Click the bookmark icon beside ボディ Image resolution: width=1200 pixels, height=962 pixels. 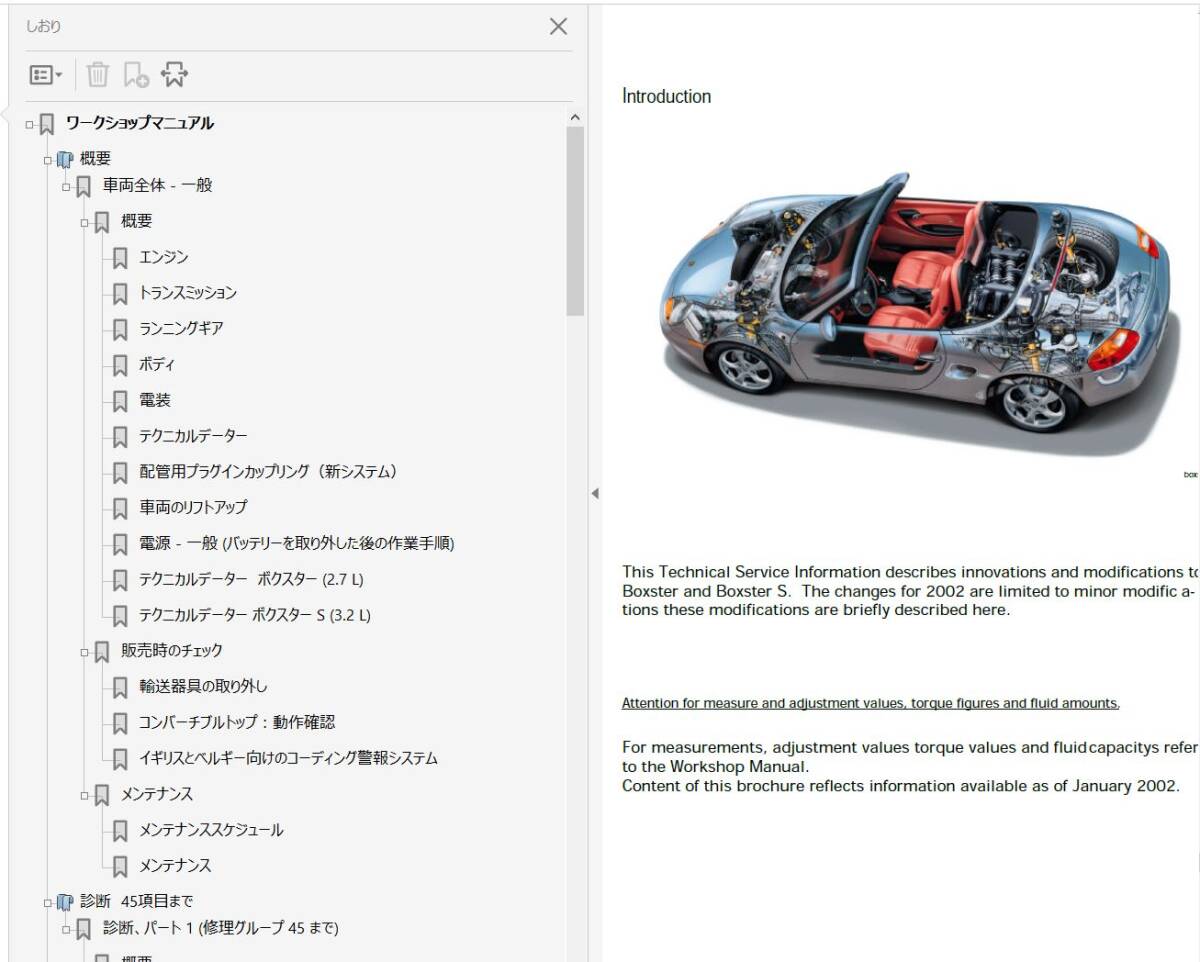(x=120, y=365)
